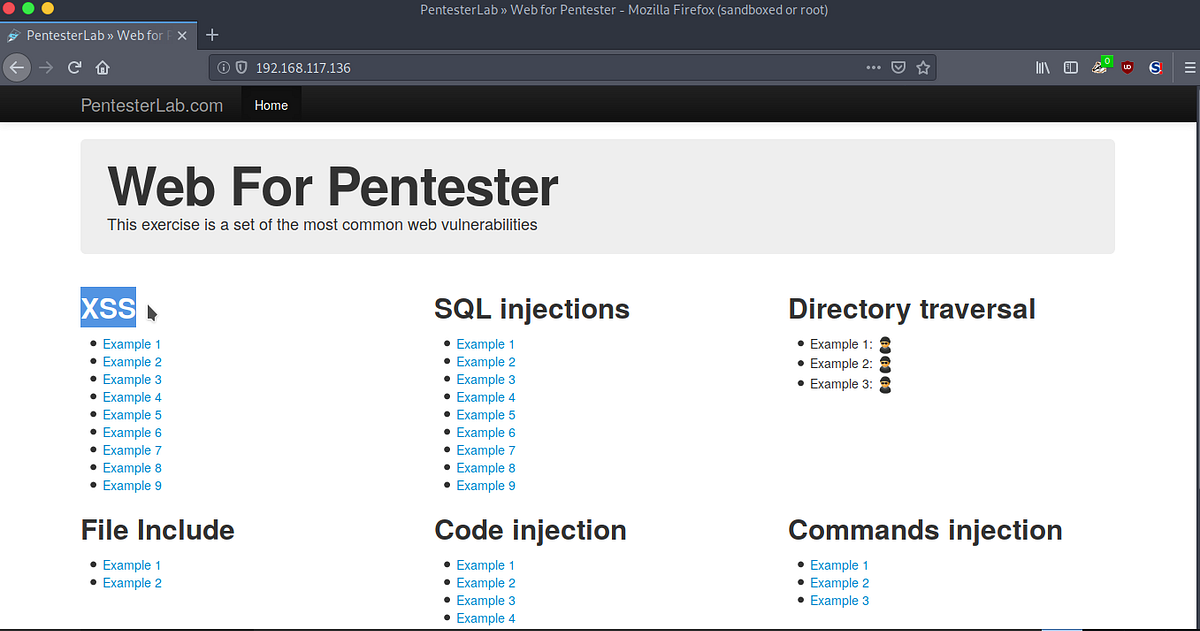This screenshot has height=631, width=1200.
Task: Click the S! extension icon
Action: click(x=1155, y=67)
